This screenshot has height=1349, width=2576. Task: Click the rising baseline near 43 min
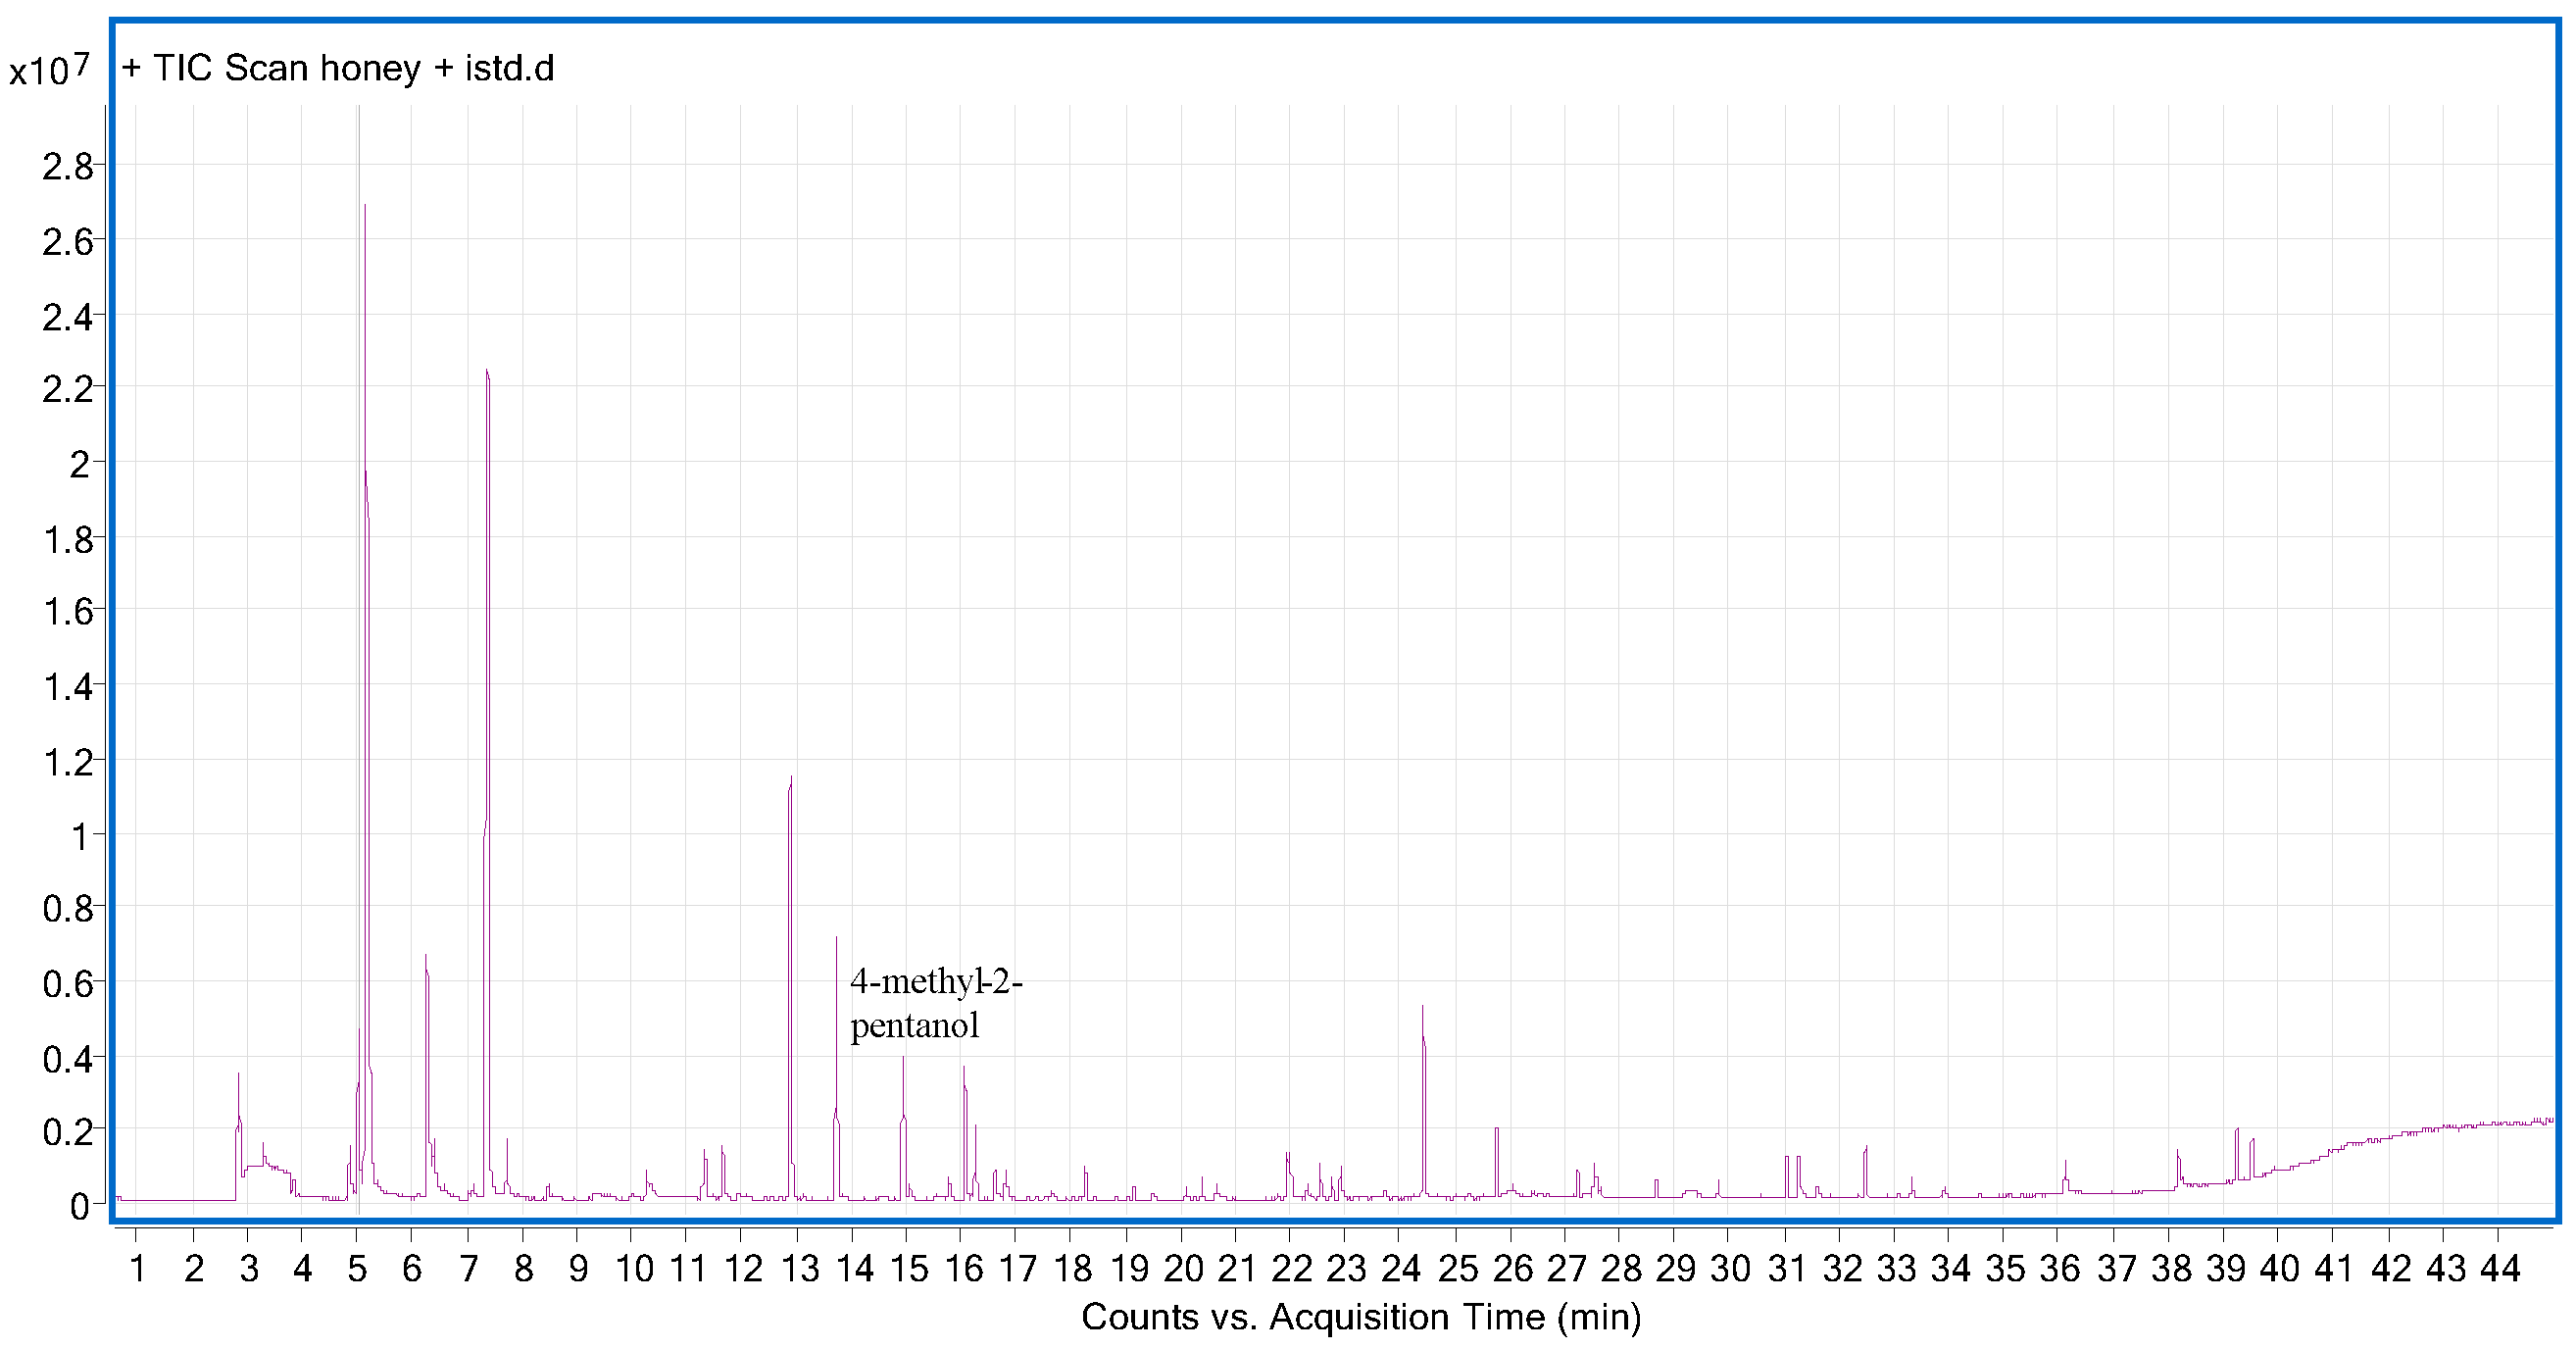[x=2443, y=1127]
